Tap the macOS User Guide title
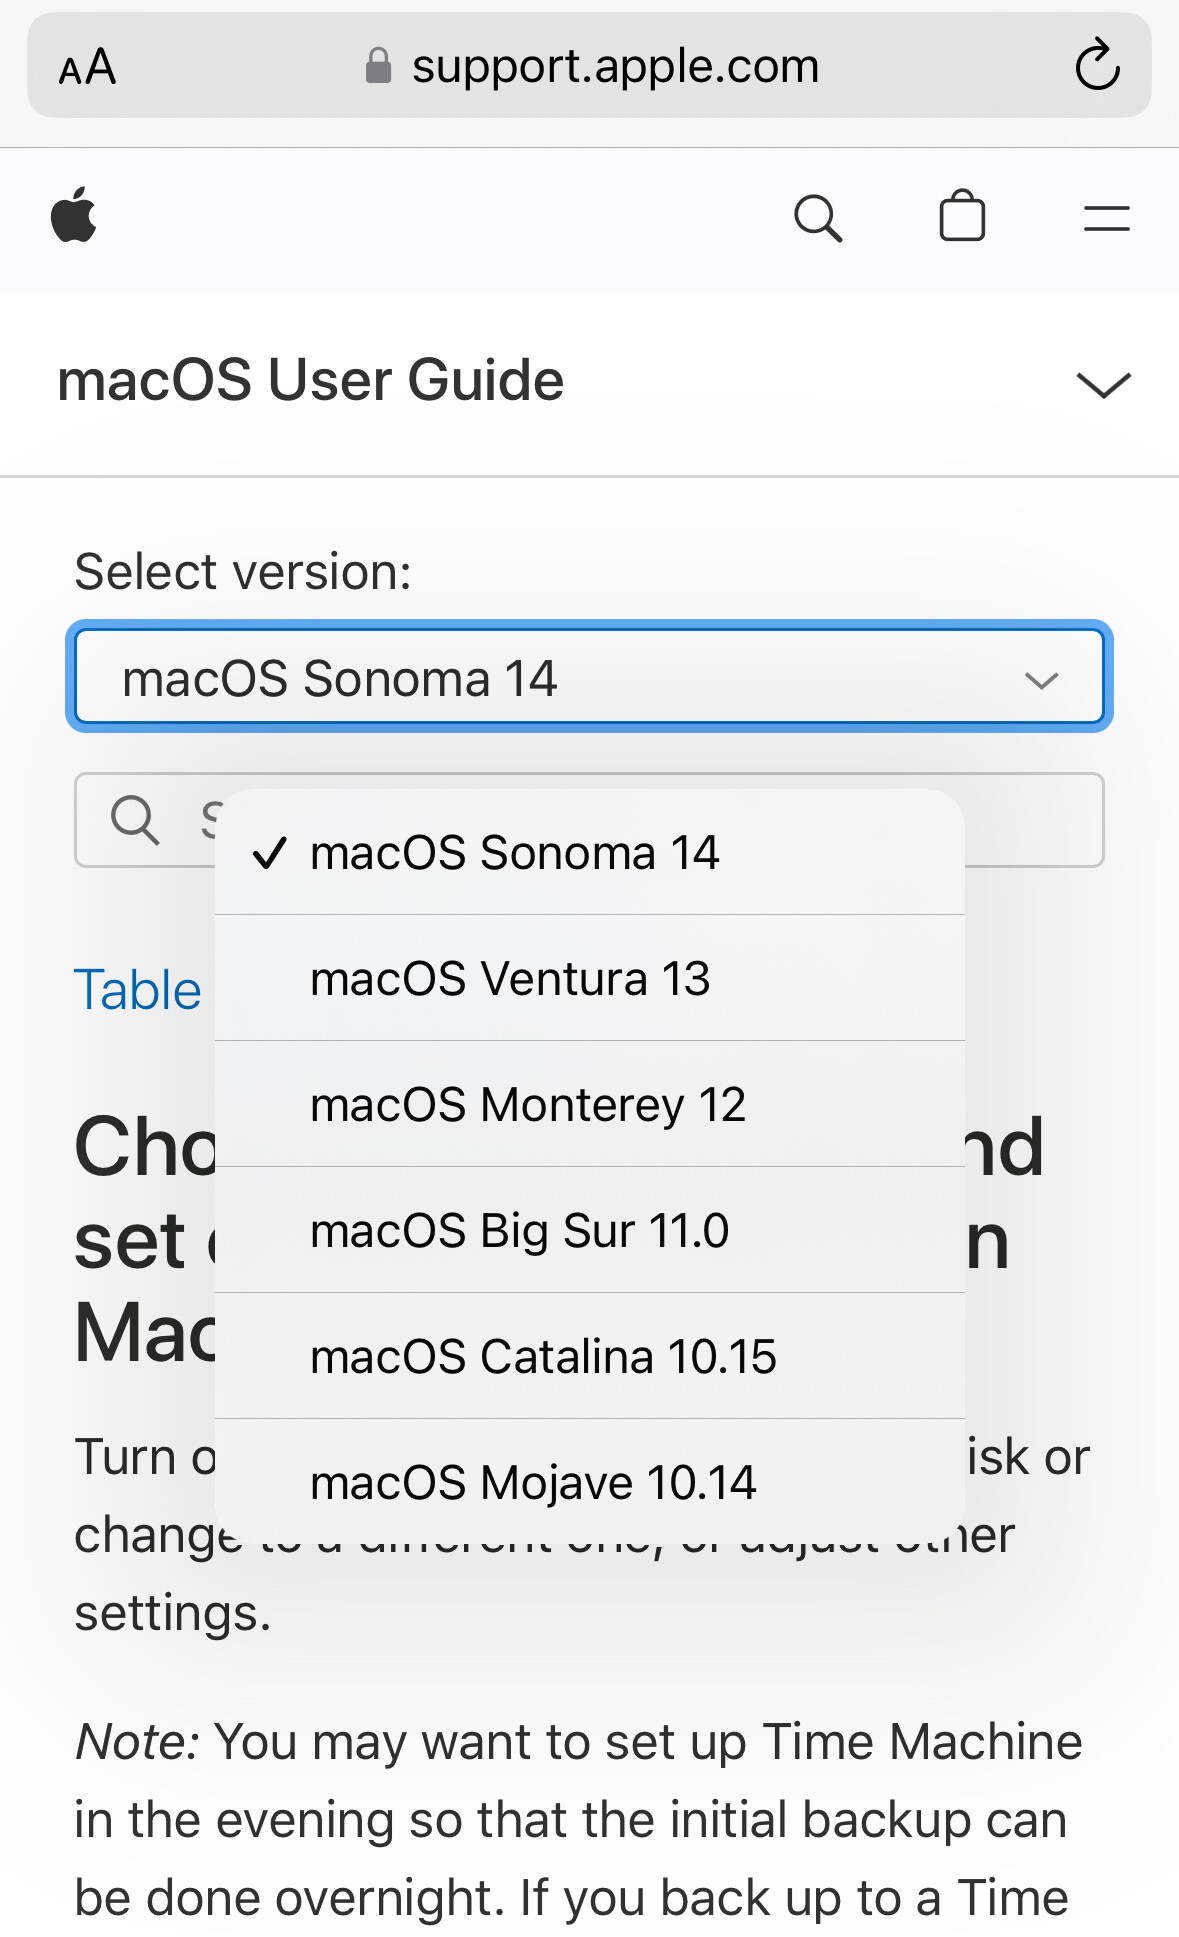The width and height of the screenshot is (1179, 1937). coord(311,381)
